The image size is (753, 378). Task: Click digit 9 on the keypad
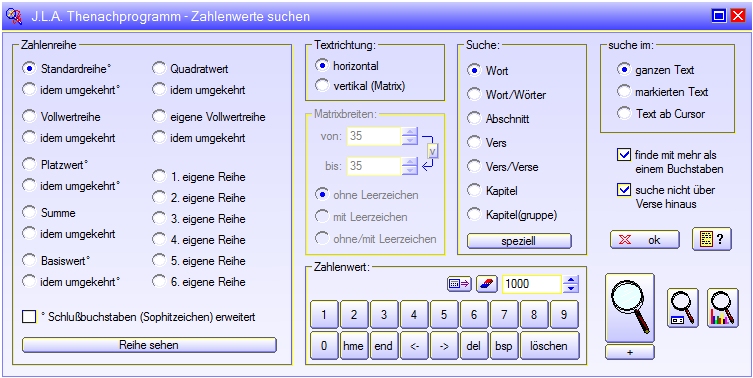(564, 315)
